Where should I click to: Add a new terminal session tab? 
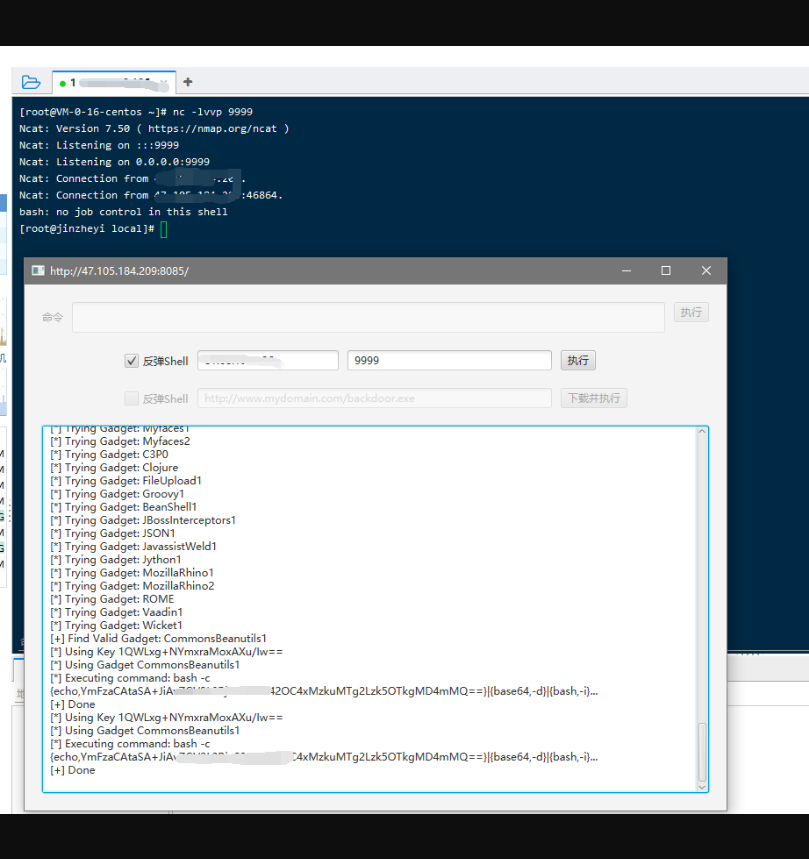[x=188, y=82]
